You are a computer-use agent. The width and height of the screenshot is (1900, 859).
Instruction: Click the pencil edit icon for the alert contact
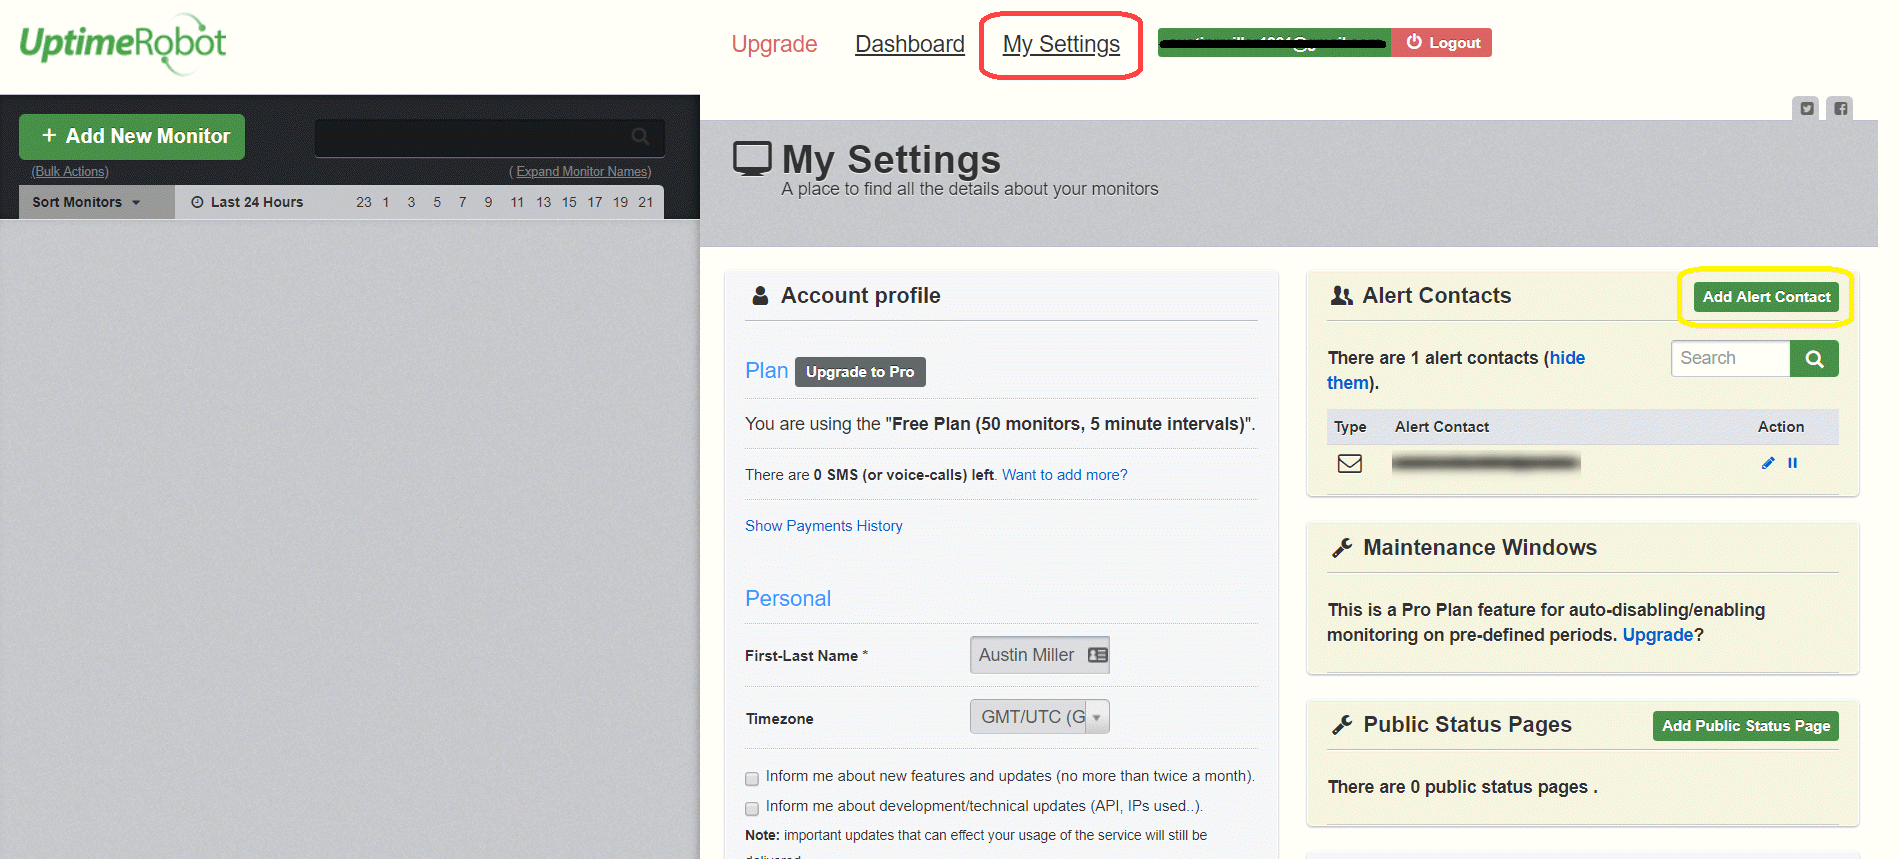click(1767, 463)
